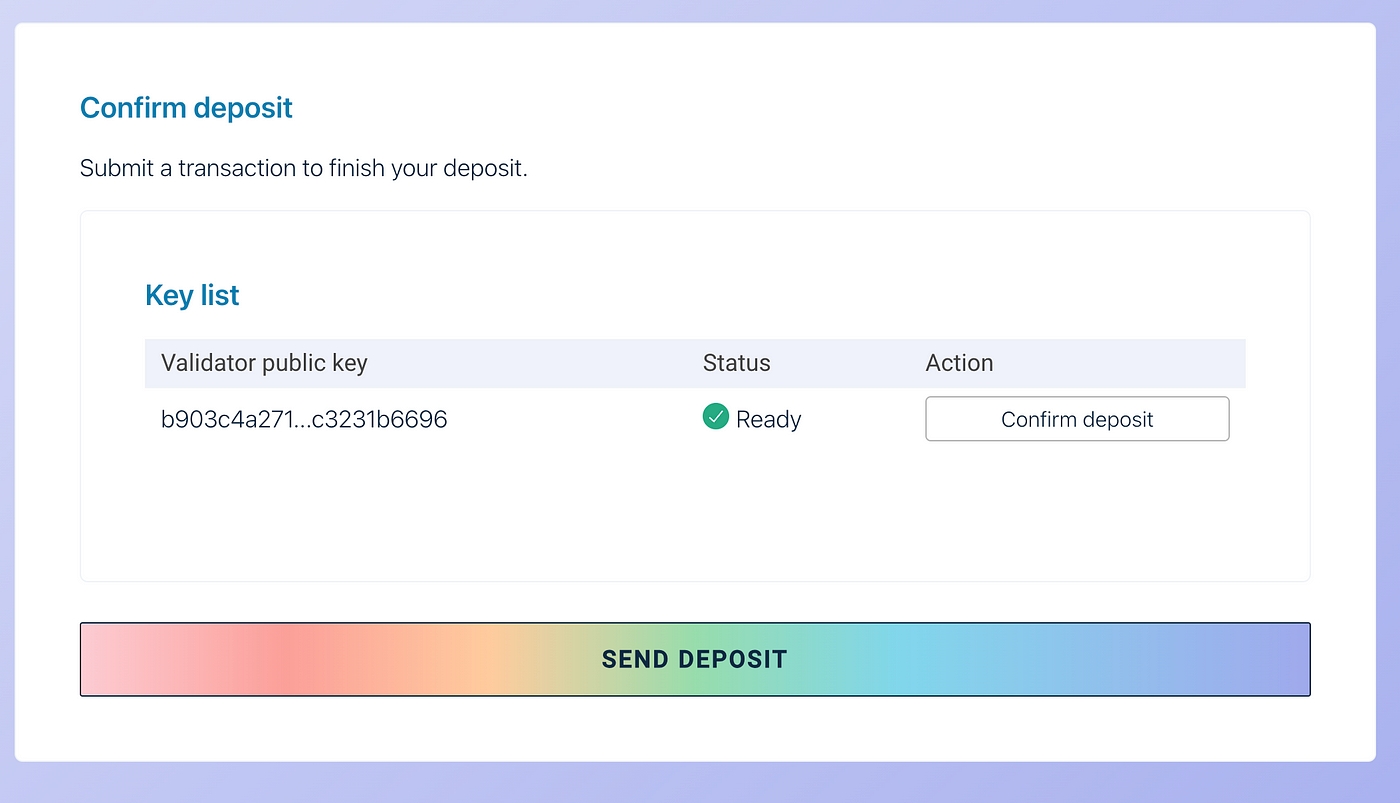Click the Key list section heading
Viewport: 1400px width, 803px height.
click(x=192, y=296)
